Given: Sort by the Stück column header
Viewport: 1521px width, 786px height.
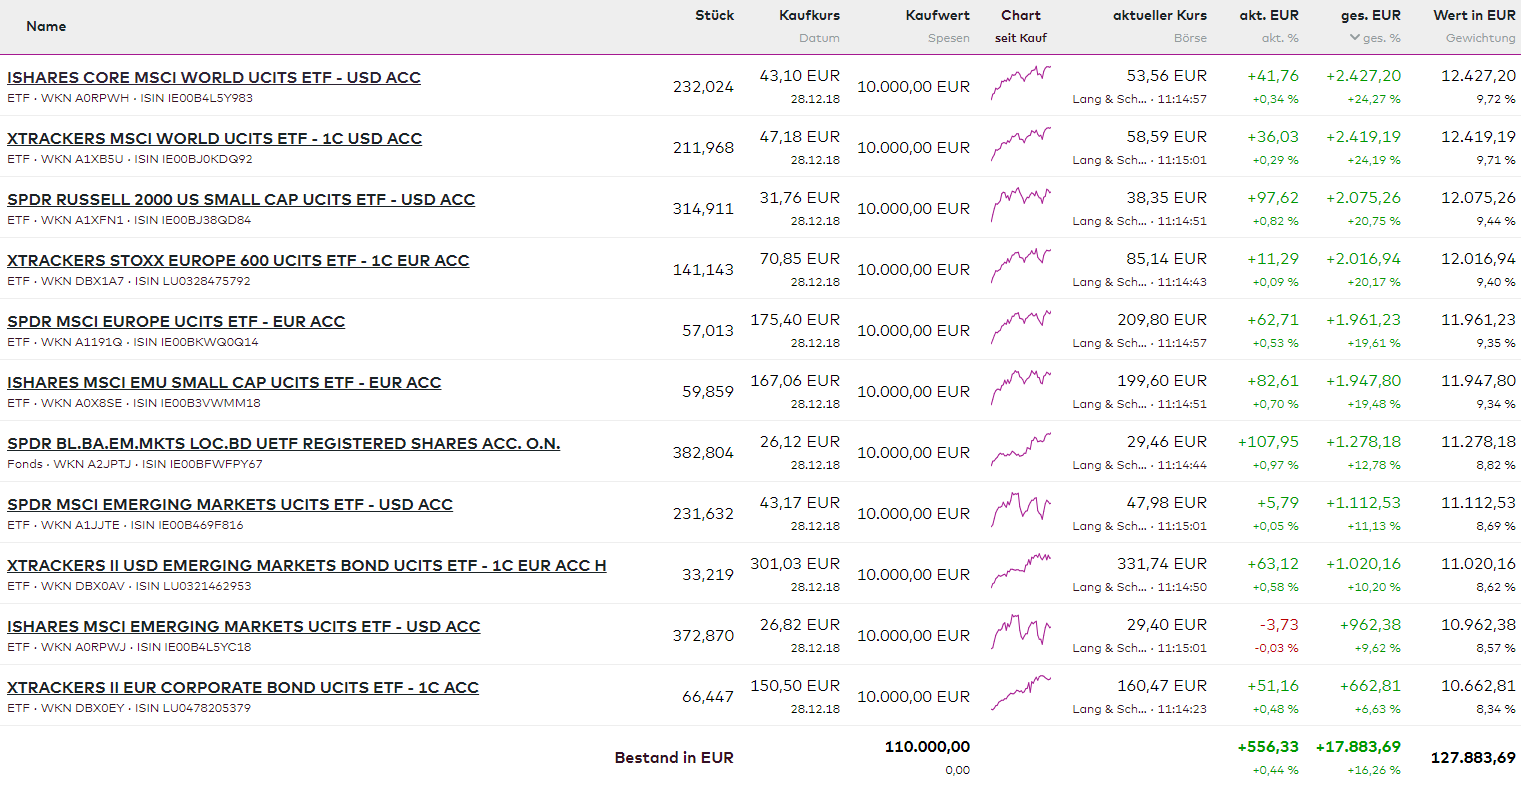Looking at the screenshot, I should point(714,16).
